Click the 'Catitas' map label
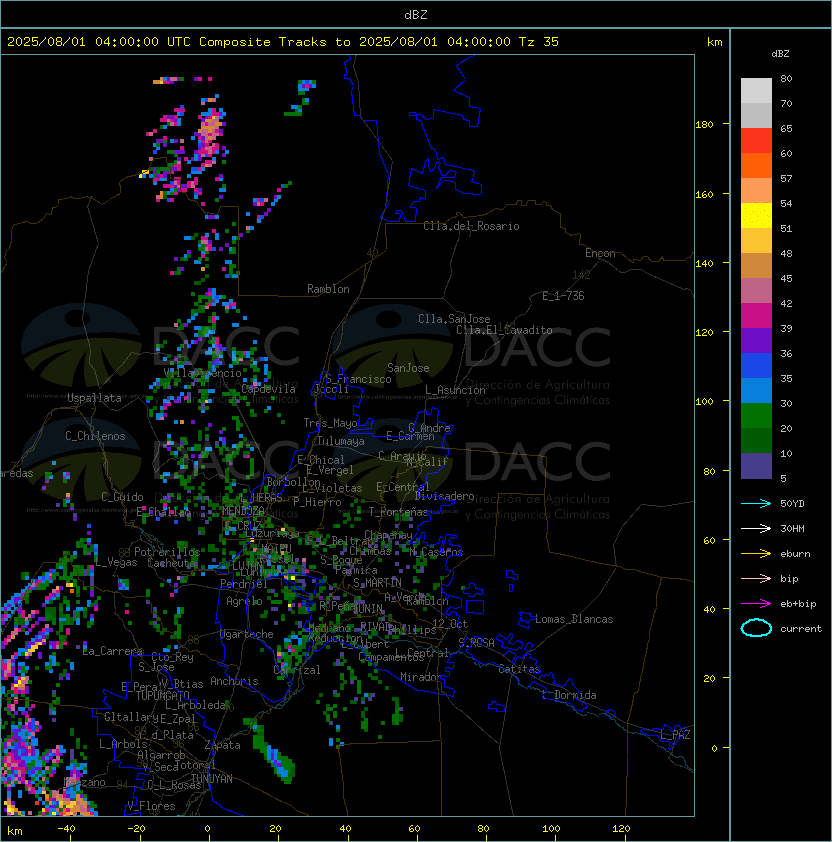This screenshot has width=832, height=842. [519, 669]
